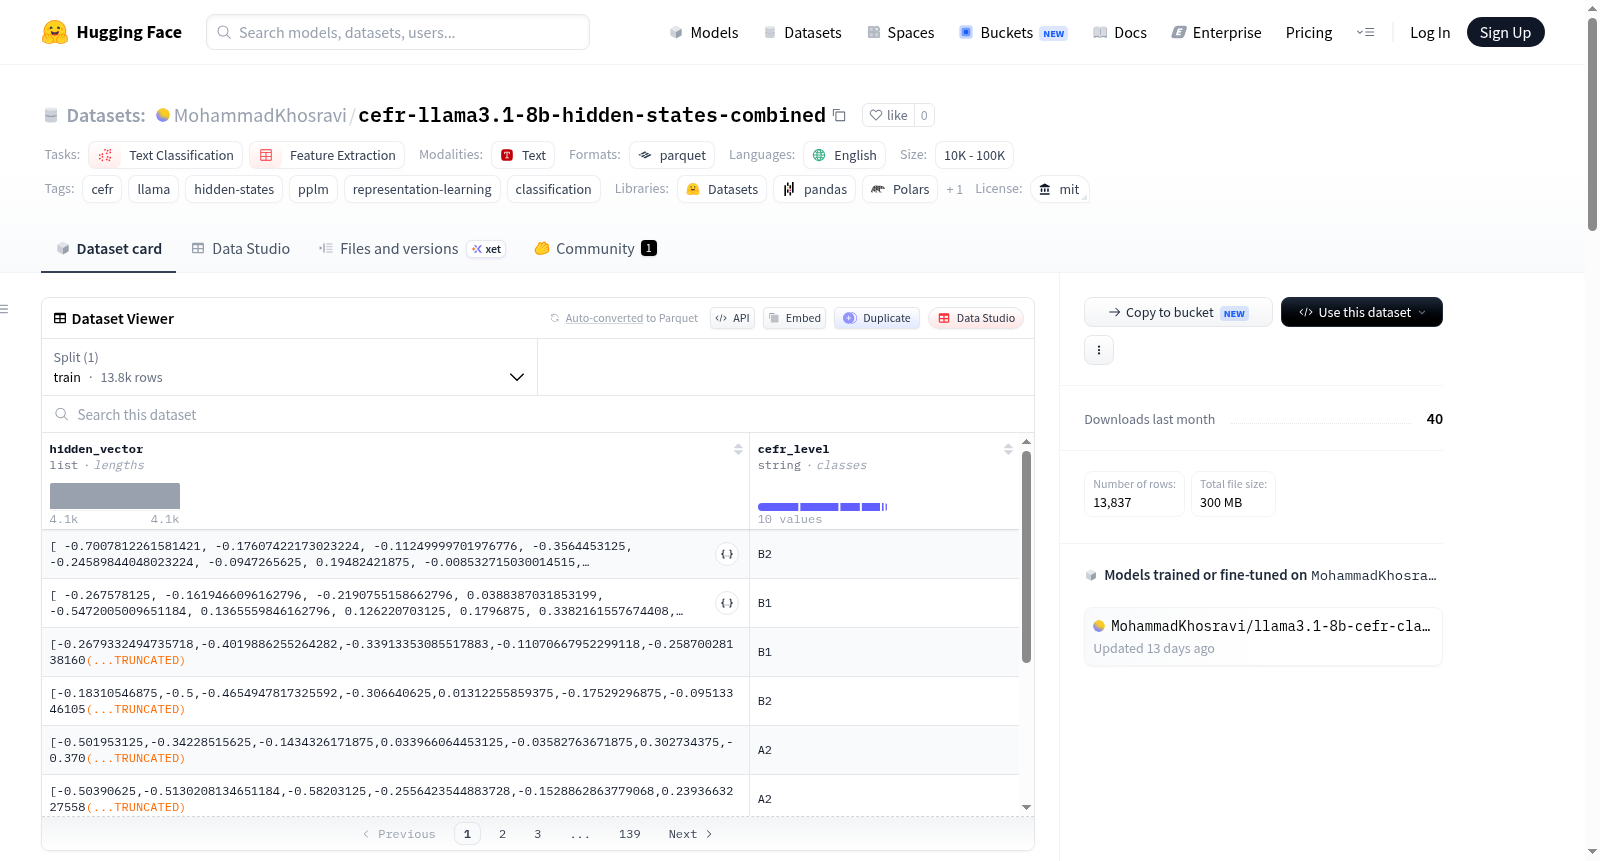Open the Pricing page
Screen dimensions: 1600x861
1309,32
